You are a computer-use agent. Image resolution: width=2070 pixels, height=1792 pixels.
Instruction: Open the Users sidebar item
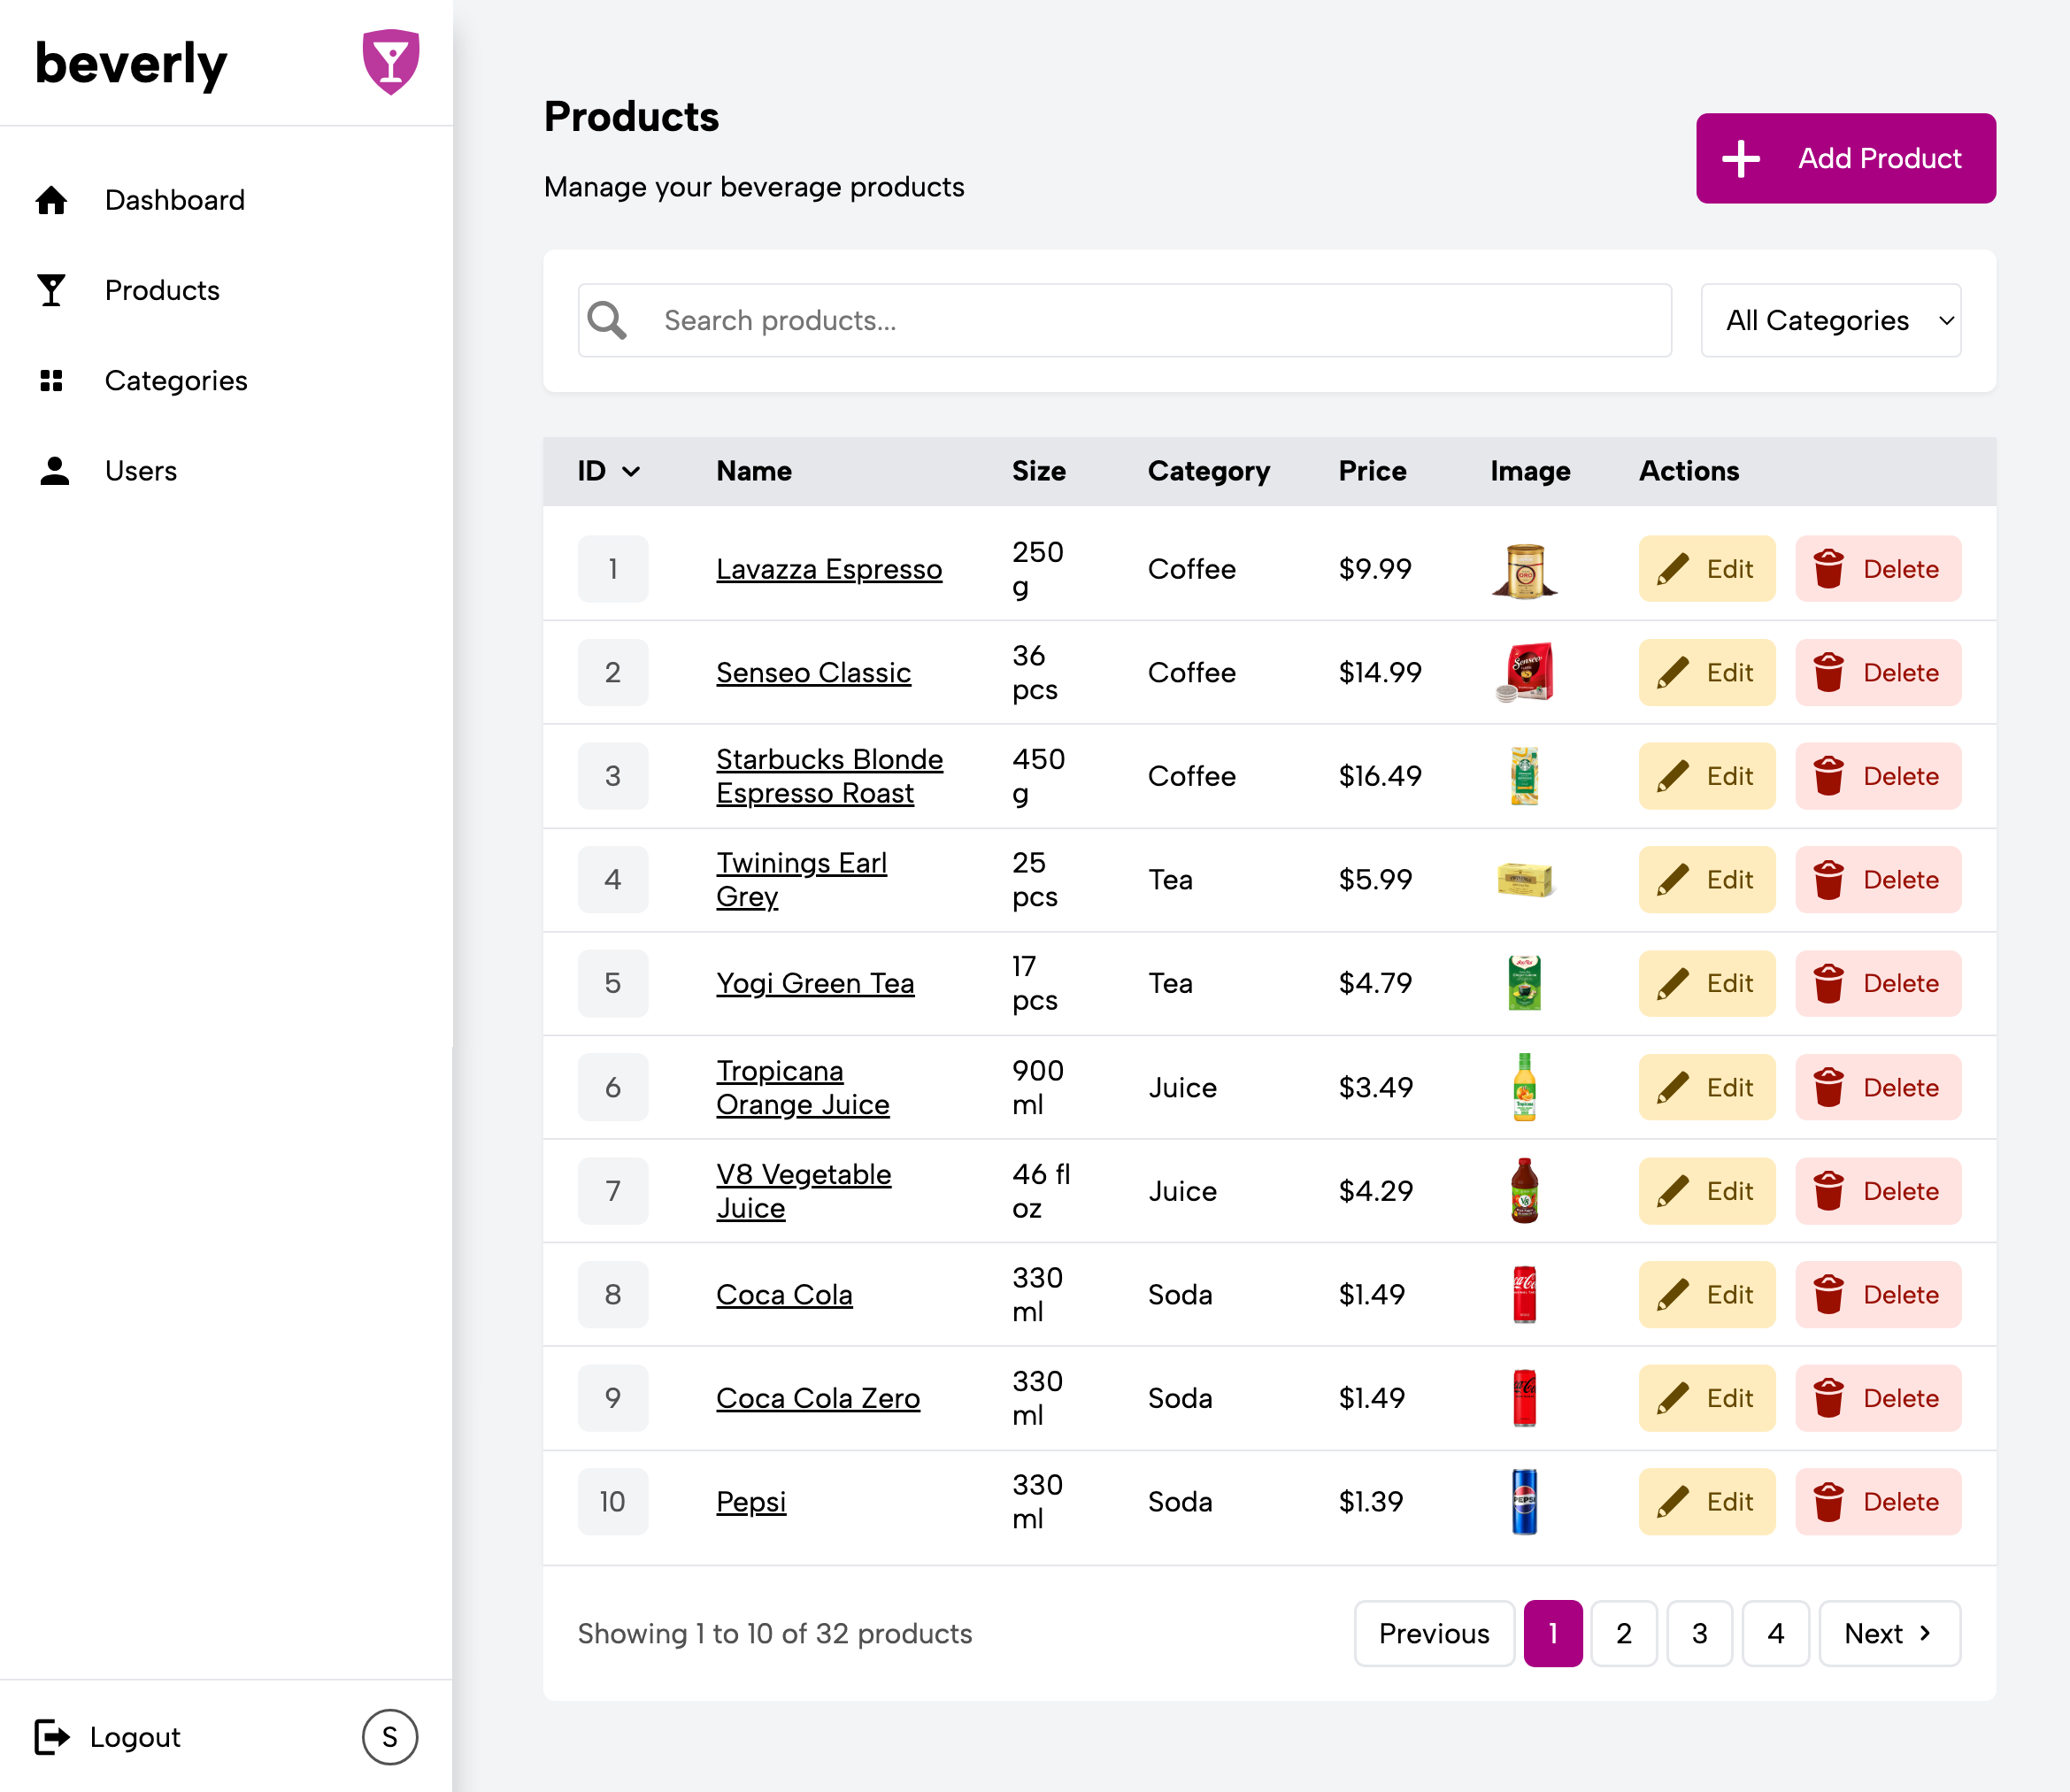141,471
